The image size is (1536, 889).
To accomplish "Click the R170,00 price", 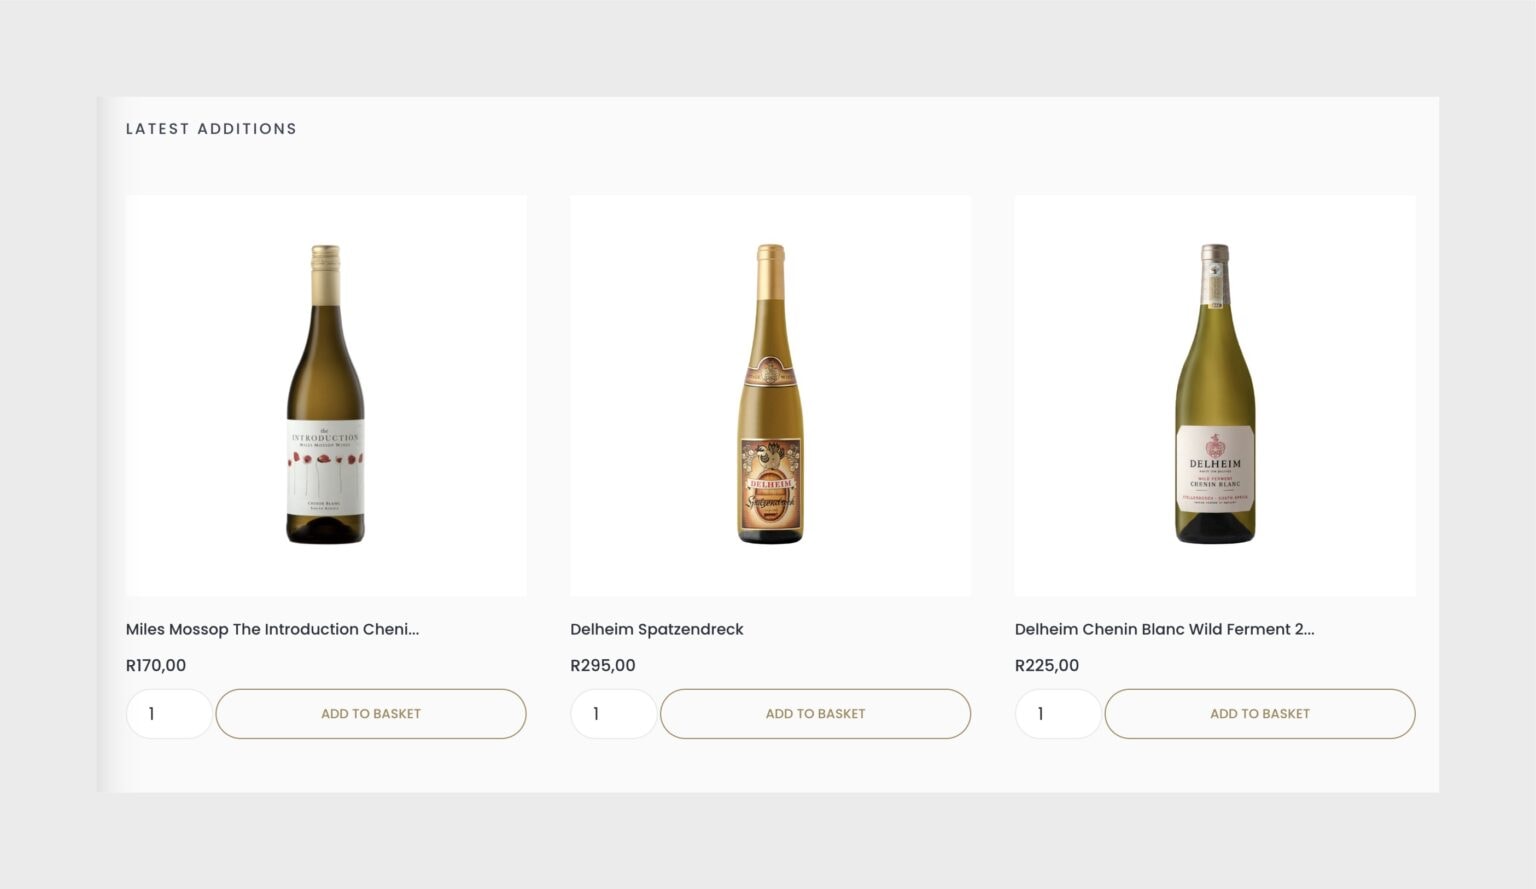I will click(x=156, y=666).
